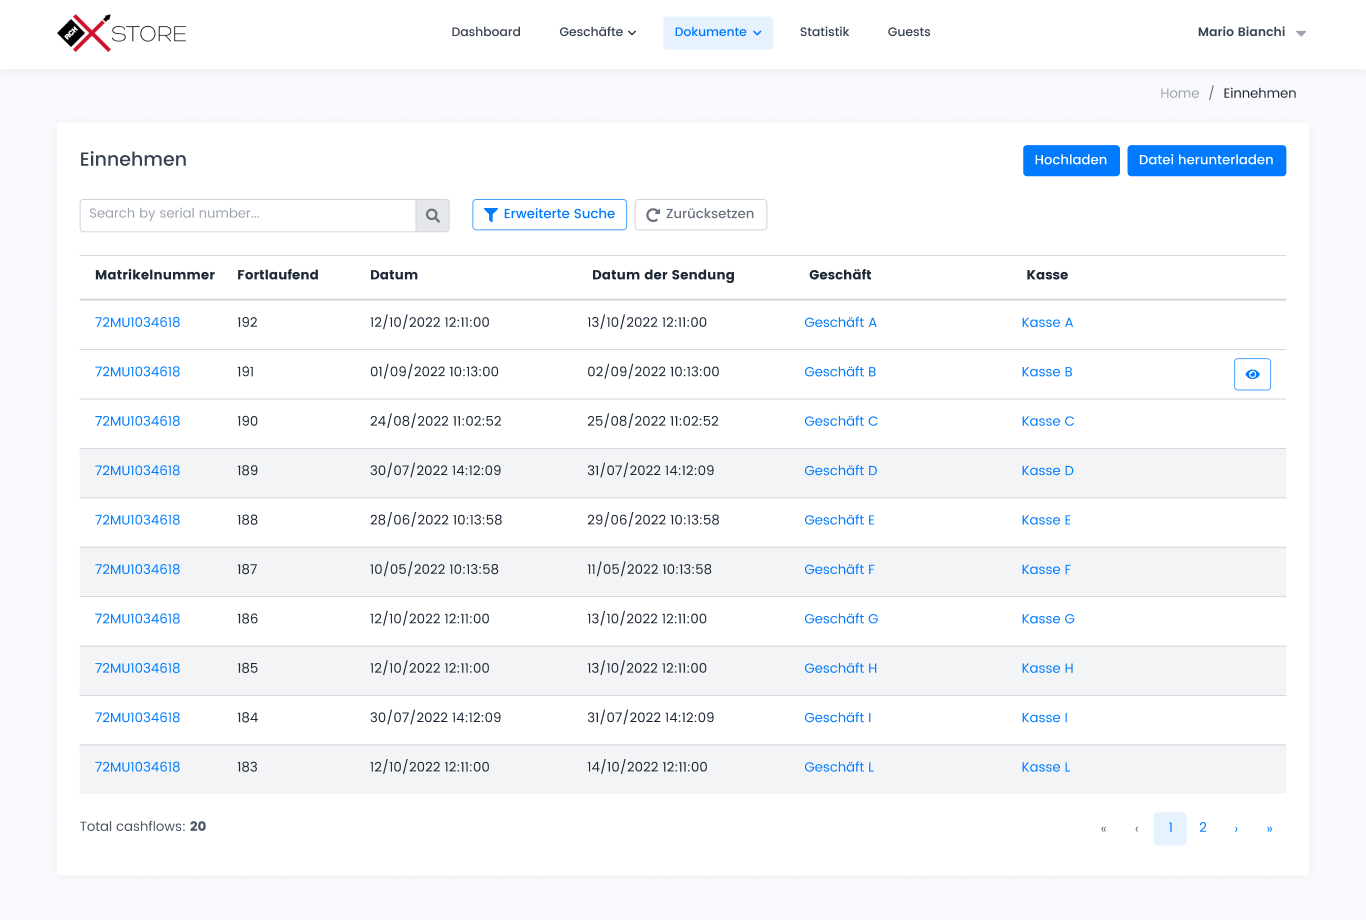Viewport: 1366px width, 920px height.
Task: Open the Geschäft G link
Action: [x=841, y=619]
